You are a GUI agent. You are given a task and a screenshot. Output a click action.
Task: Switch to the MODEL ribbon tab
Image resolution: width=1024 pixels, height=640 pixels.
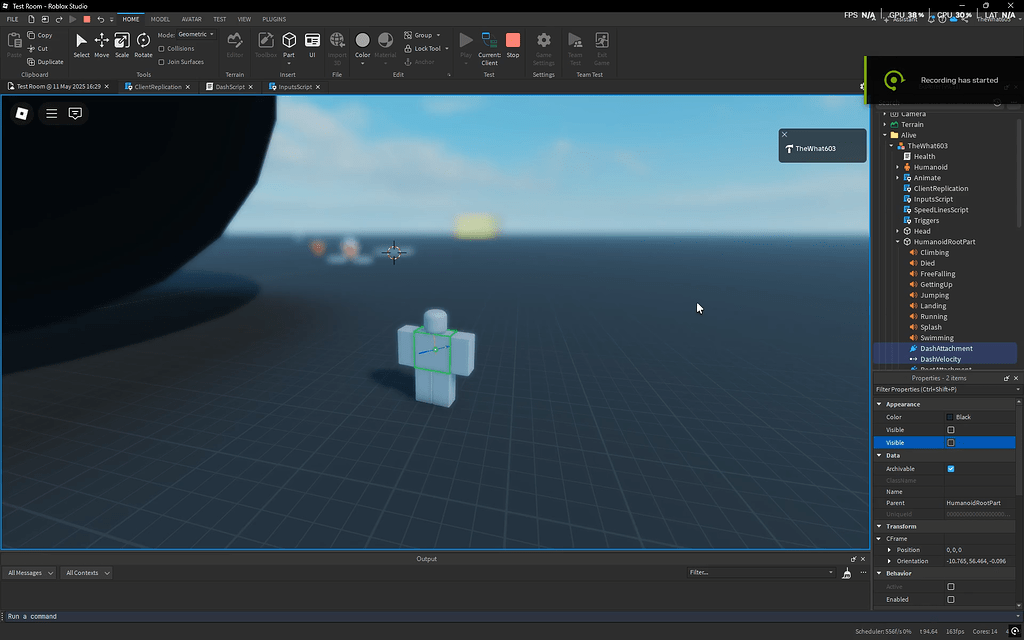(x=160, y=18)
